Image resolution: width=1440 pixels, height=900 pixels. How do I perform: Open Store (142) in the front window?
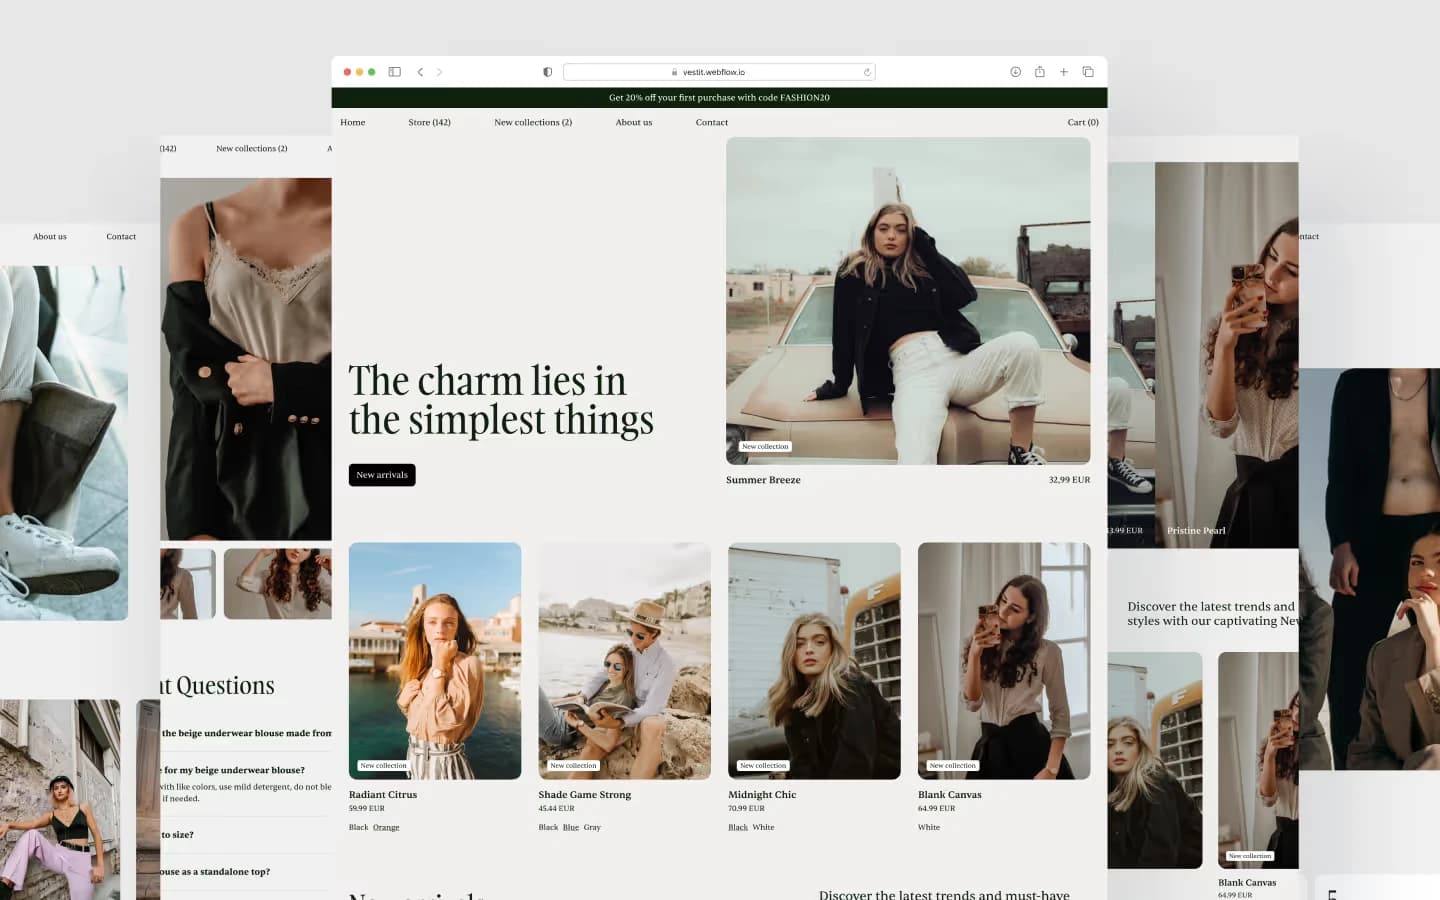(x=429, y=122)
